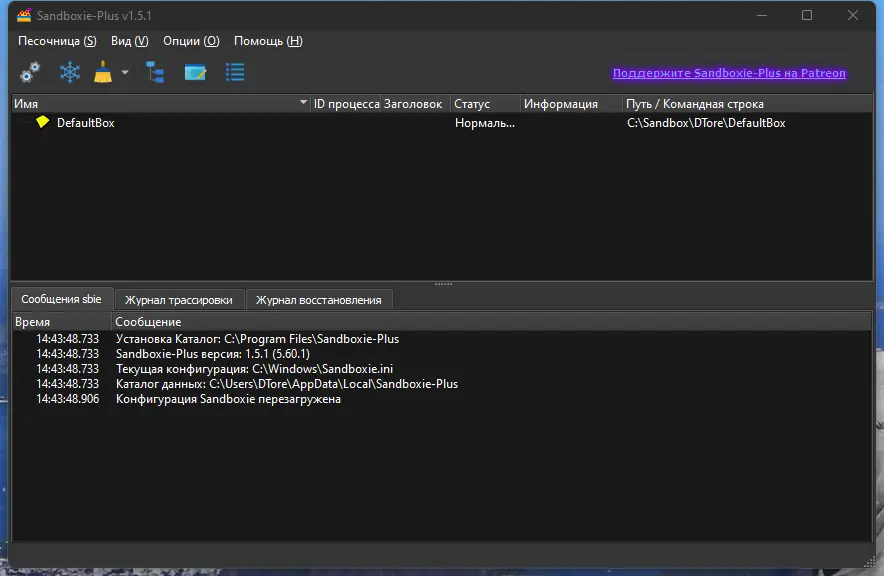Click the splitter handle dots between panels

443,284
